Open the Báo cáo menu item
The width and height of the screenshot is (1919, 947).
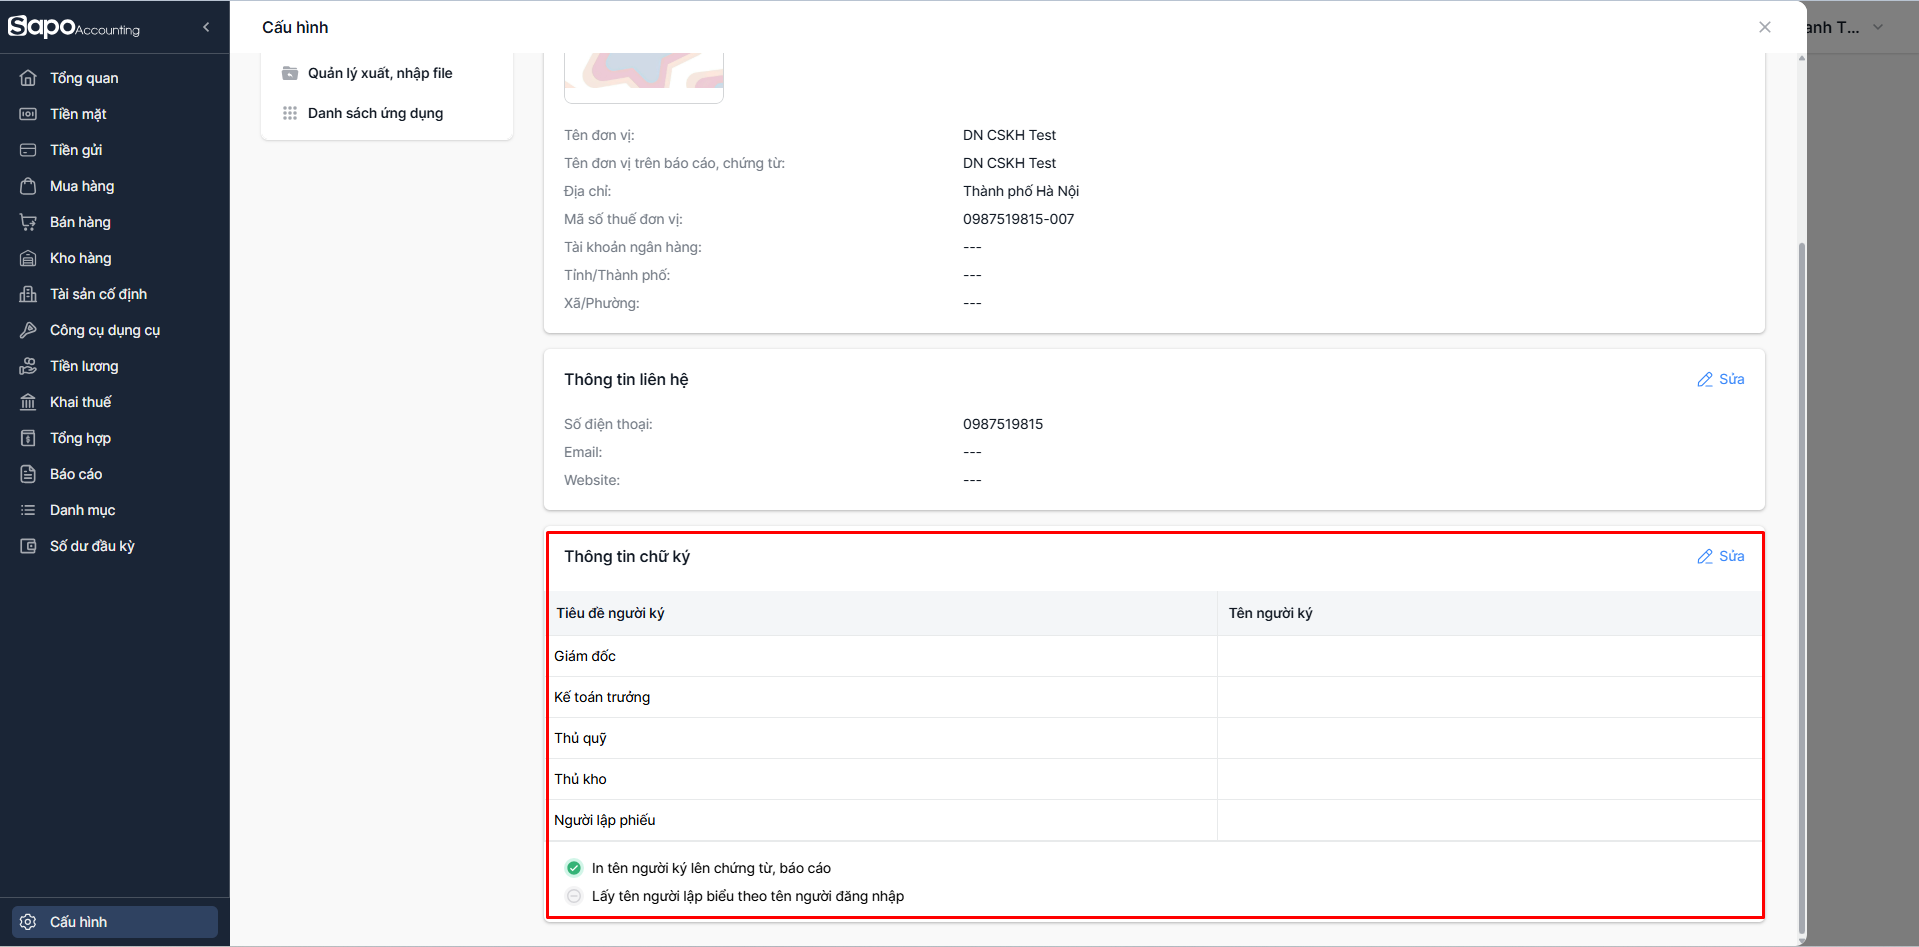[x=76, y=474]
